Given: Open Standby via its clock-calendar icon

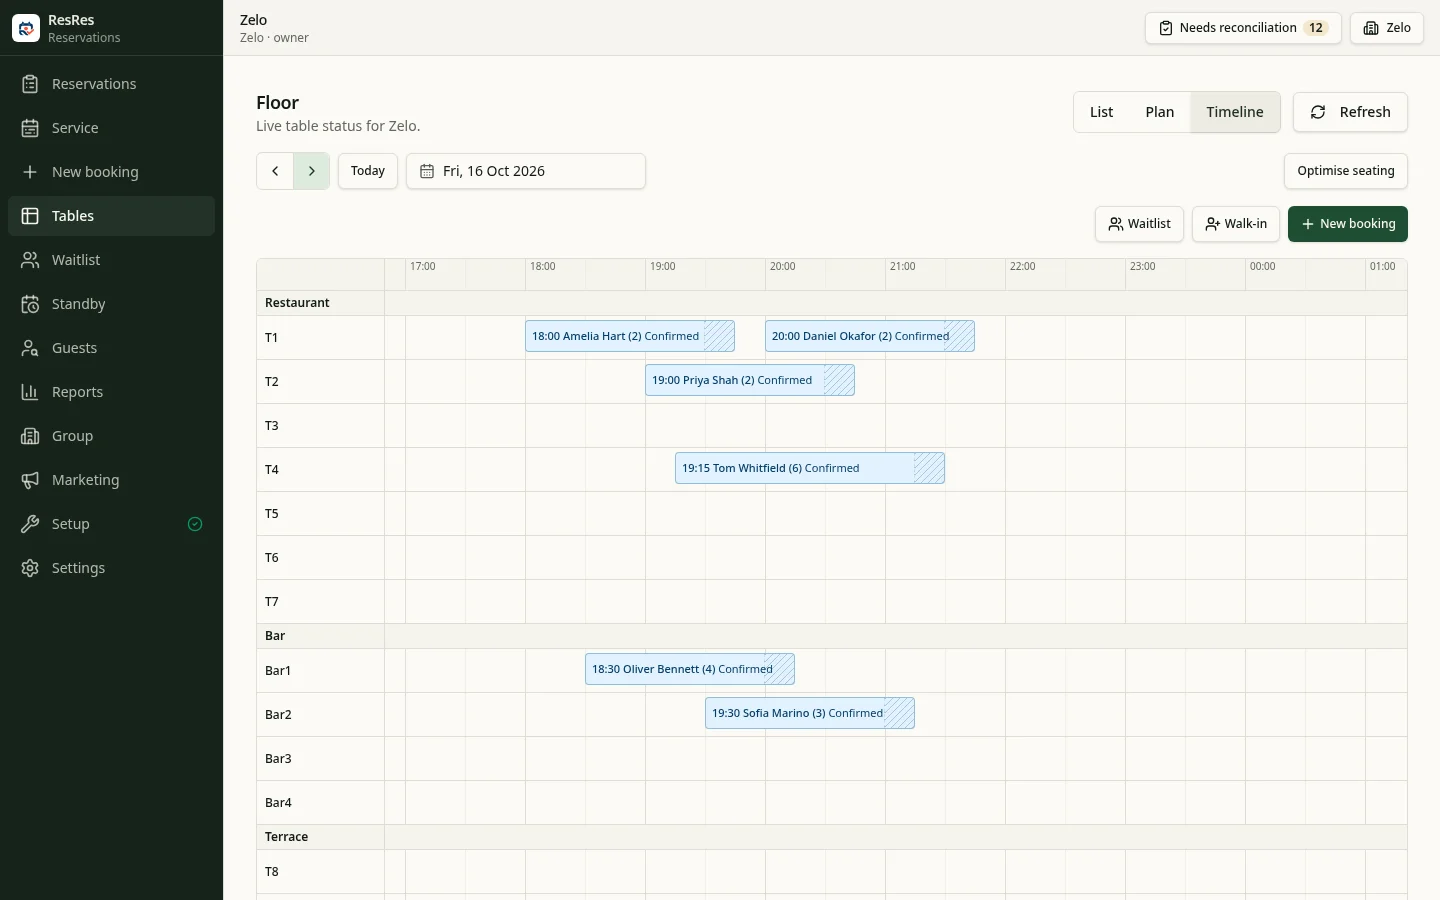Looking at the screenshot, I should [30, 304].
